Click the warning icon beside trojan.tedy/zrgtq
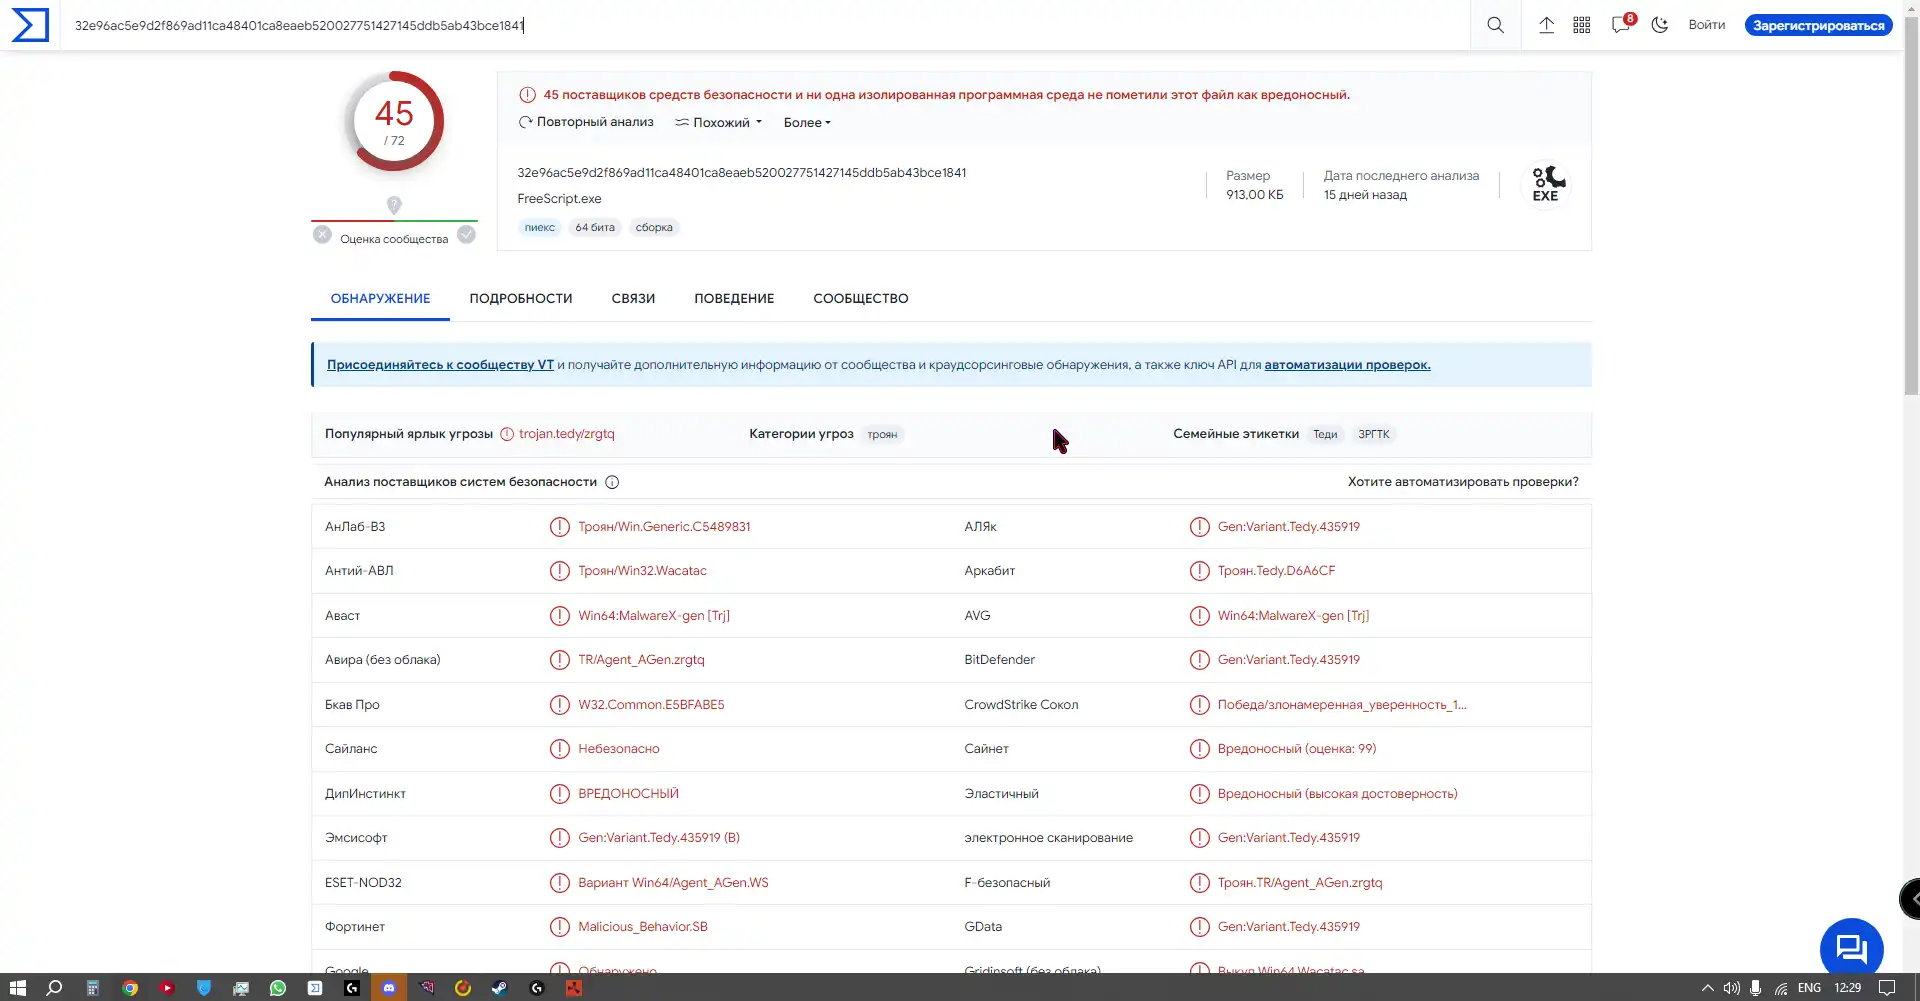Viewport: 1920px width, 1001px height. tap(507, 434)
